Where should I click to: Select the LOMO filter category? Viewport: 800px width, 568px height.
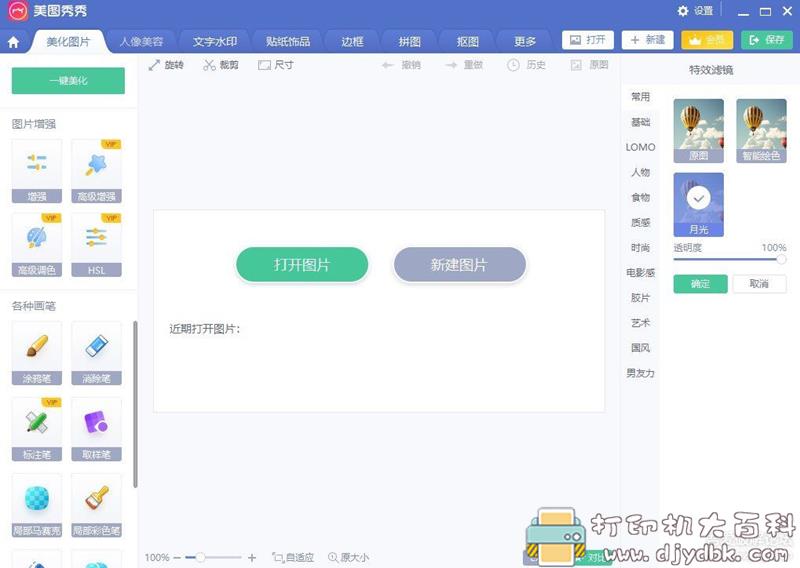(640, 147)
